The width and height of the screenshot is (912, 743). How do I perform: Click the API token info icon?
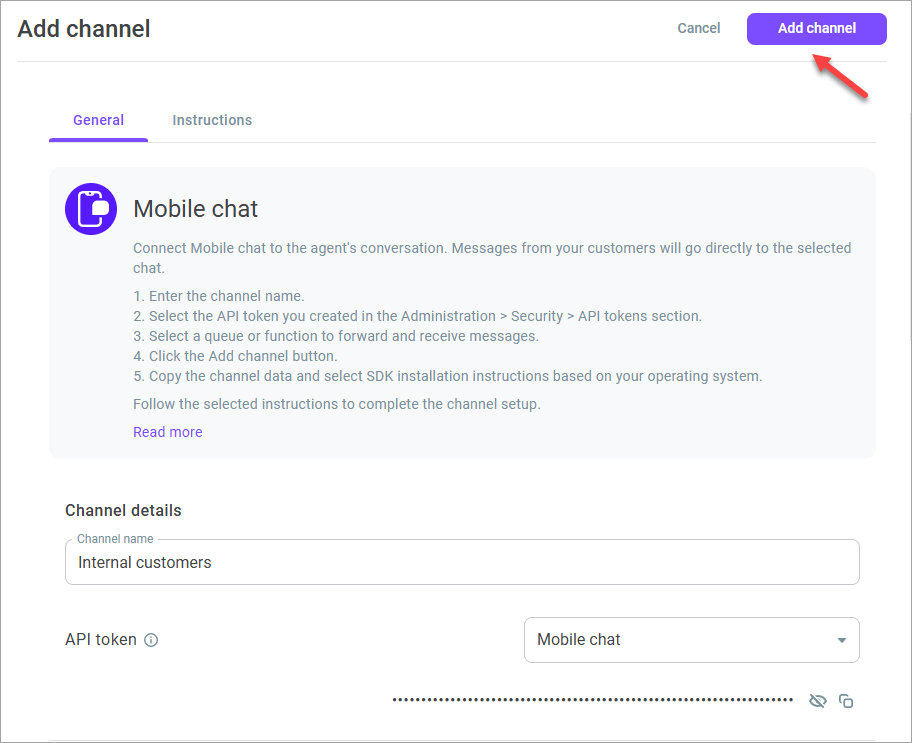coord(151,640)
